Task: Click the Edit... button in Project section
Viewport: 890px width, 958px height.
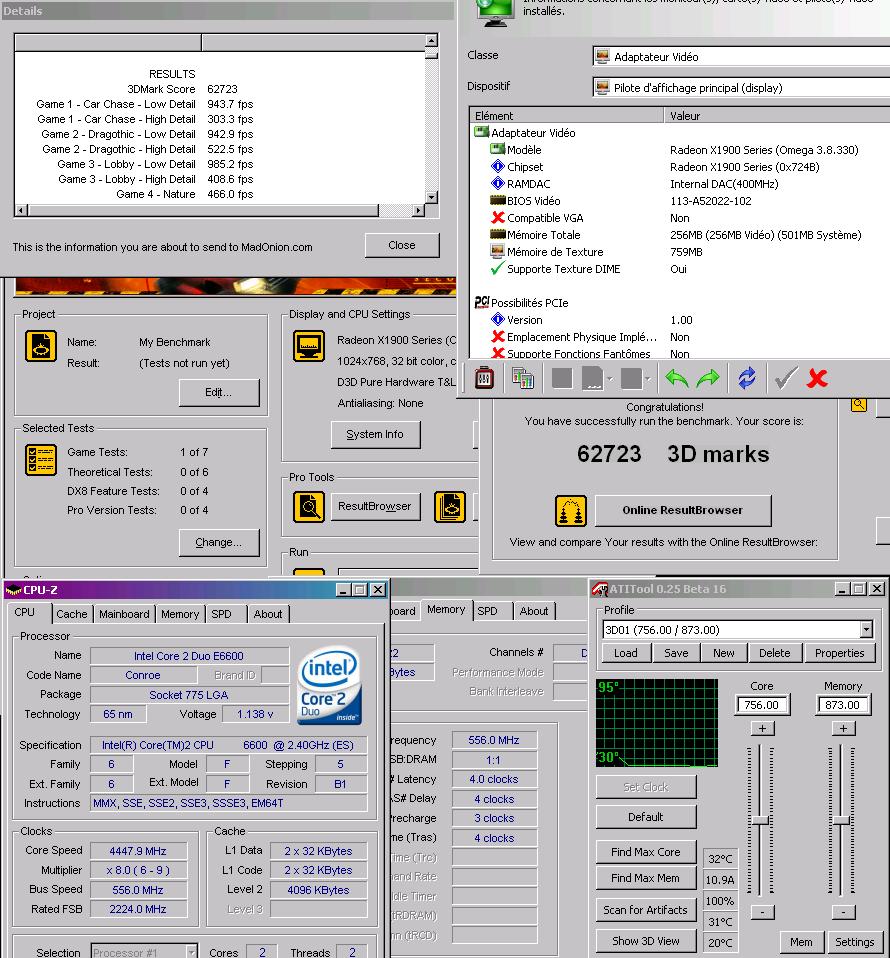Action: (219, 392)
